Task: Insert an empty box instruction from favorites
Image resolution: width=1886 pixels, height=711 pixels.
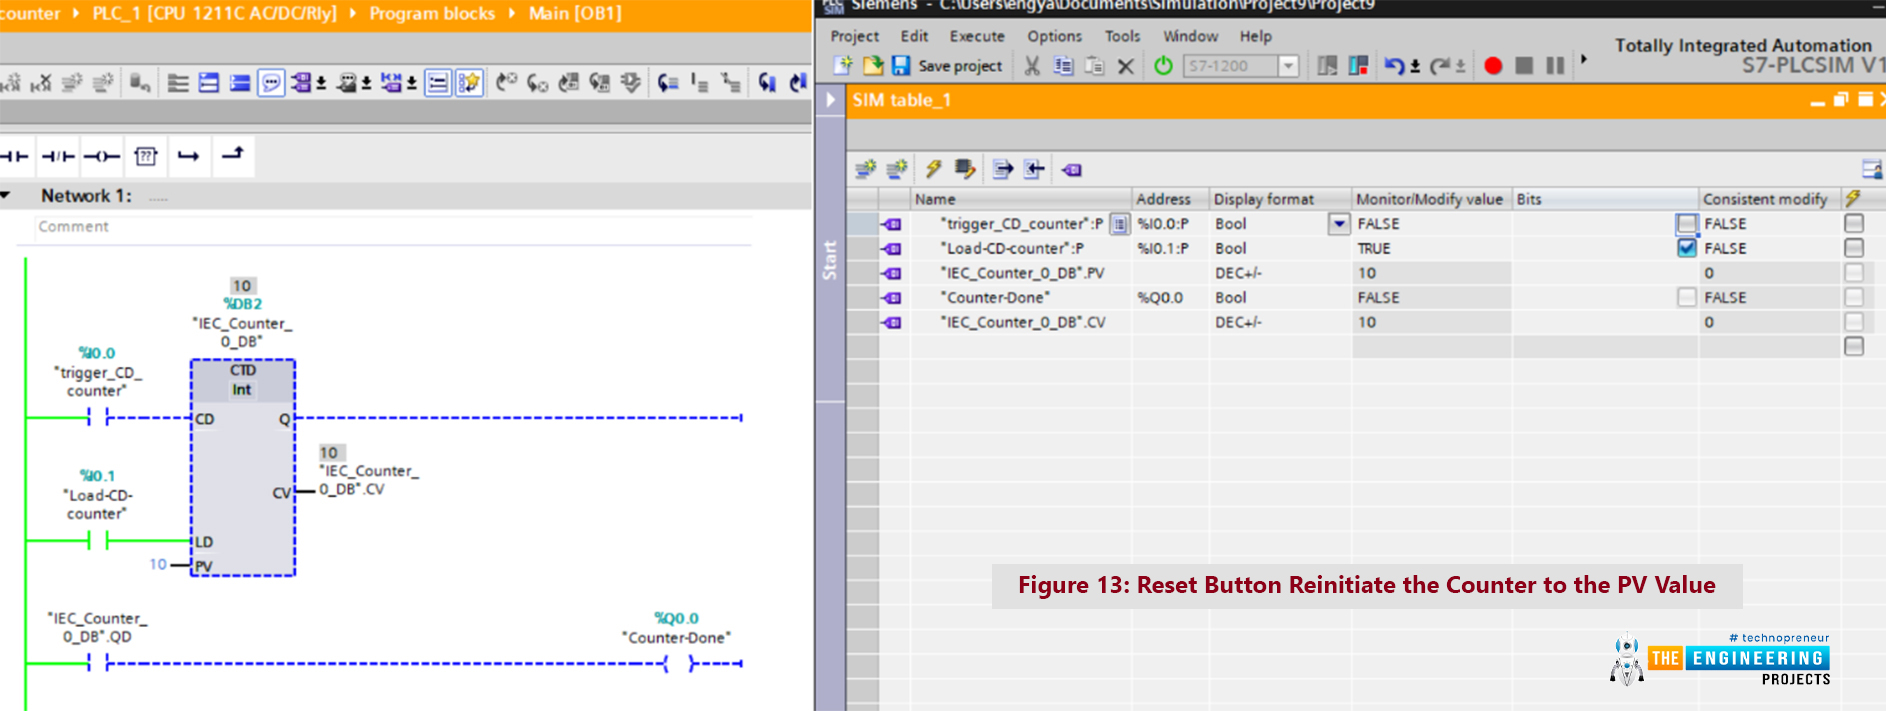Action: point(146,156)
